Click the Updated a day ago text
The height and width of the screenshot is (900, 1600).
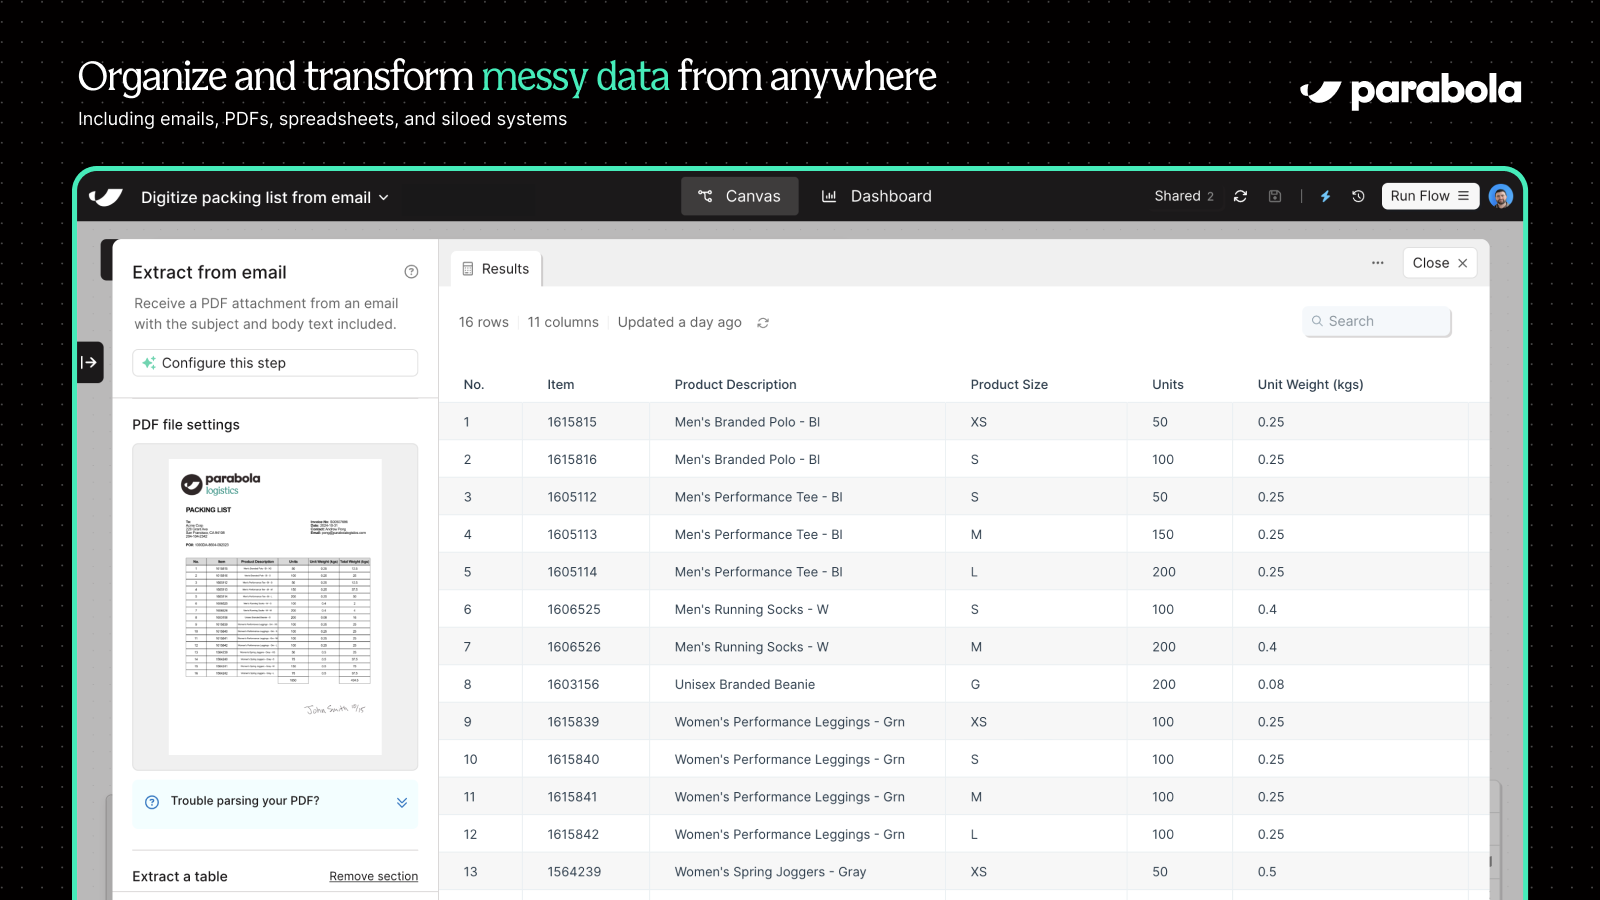pyautogui.click(x=680, y=322)
